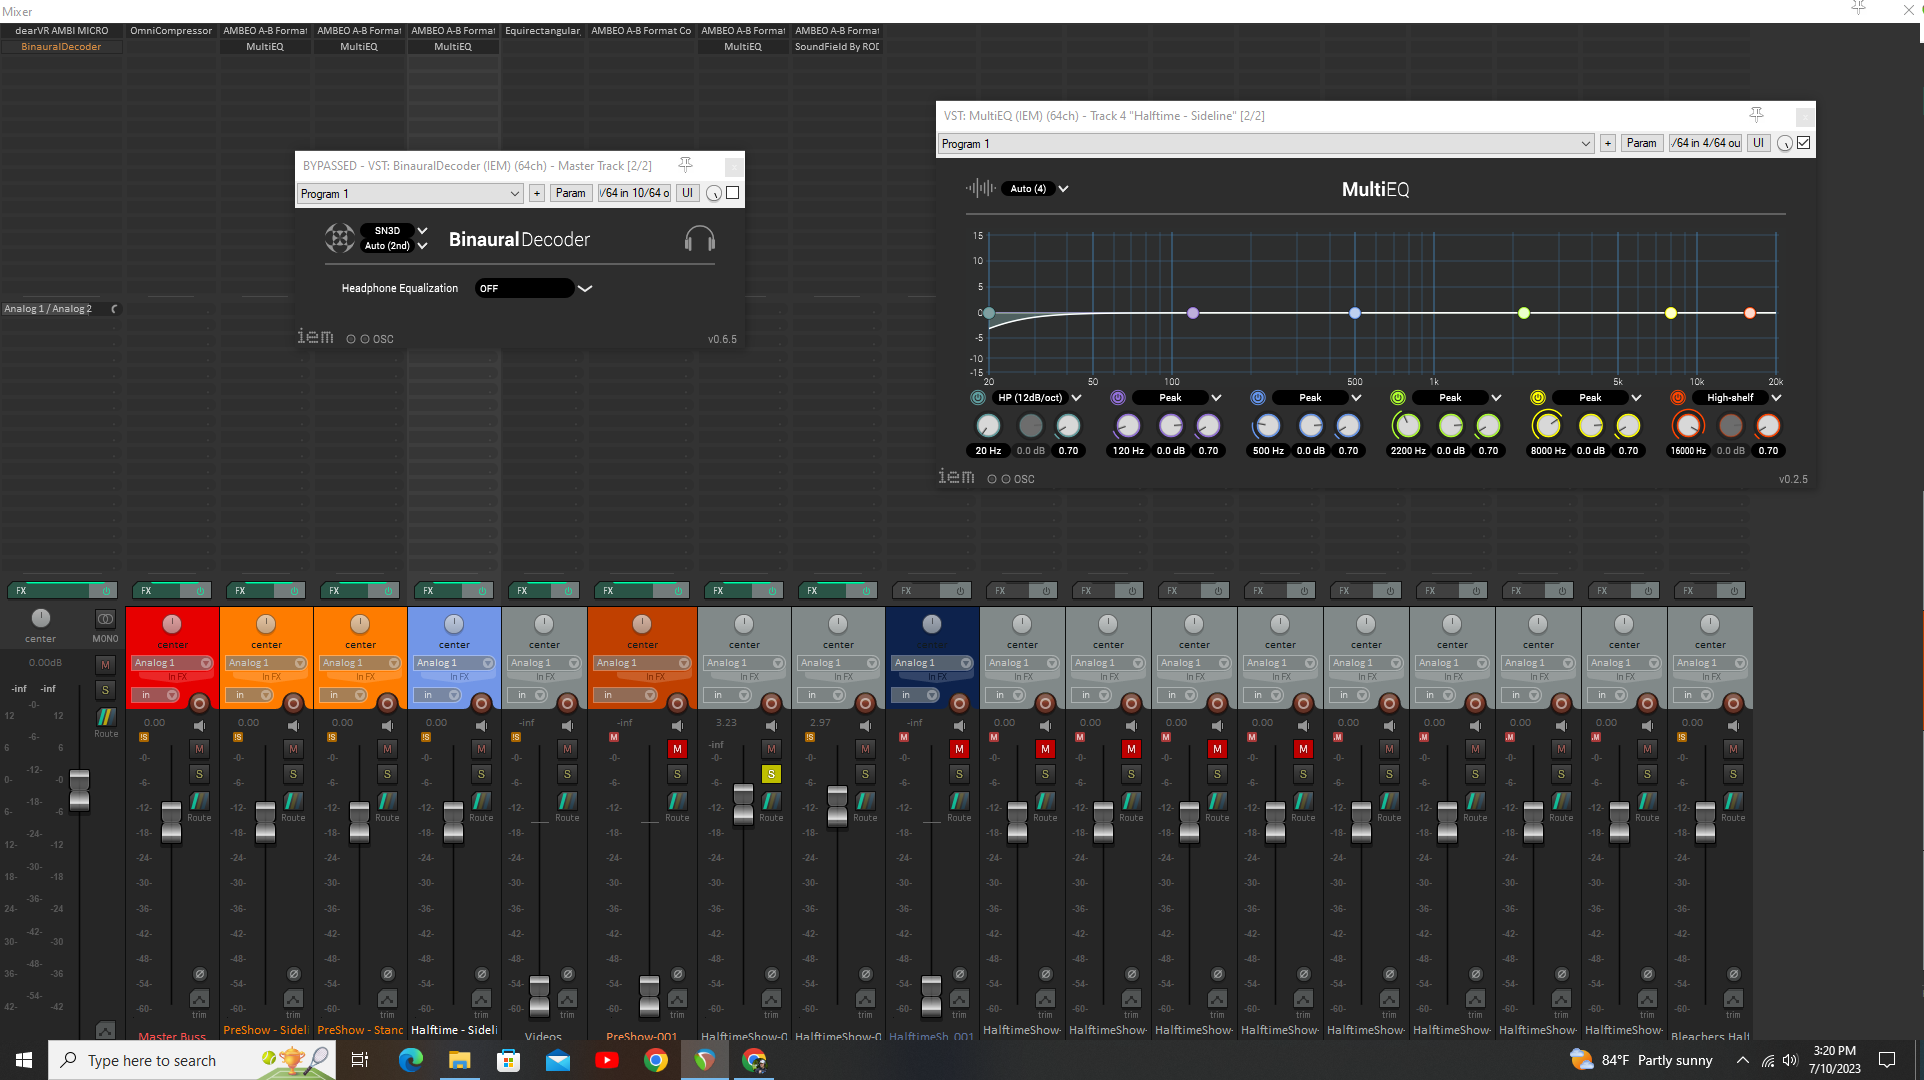Select SoundField By RODE FX slot
1924x1080 pixels.
837,47
